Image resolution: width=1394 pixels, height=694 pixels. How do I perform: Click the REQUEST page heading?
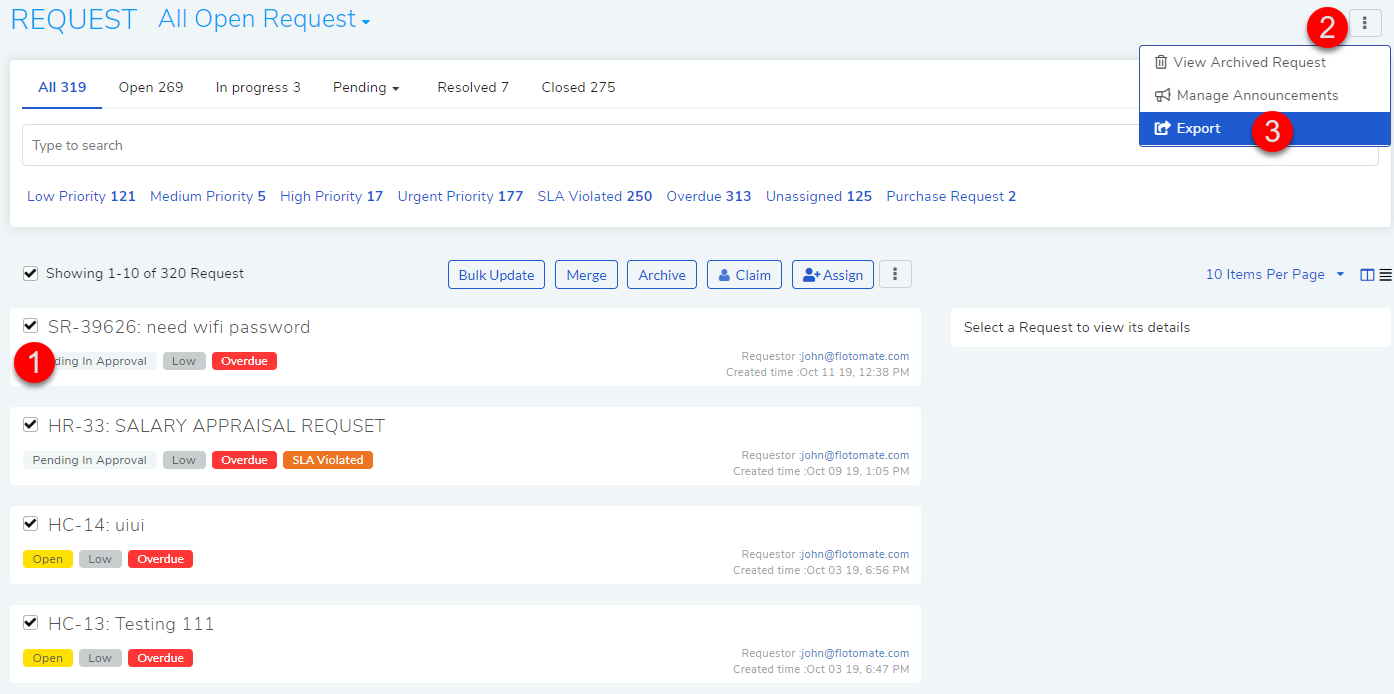[x=74, y=19]
